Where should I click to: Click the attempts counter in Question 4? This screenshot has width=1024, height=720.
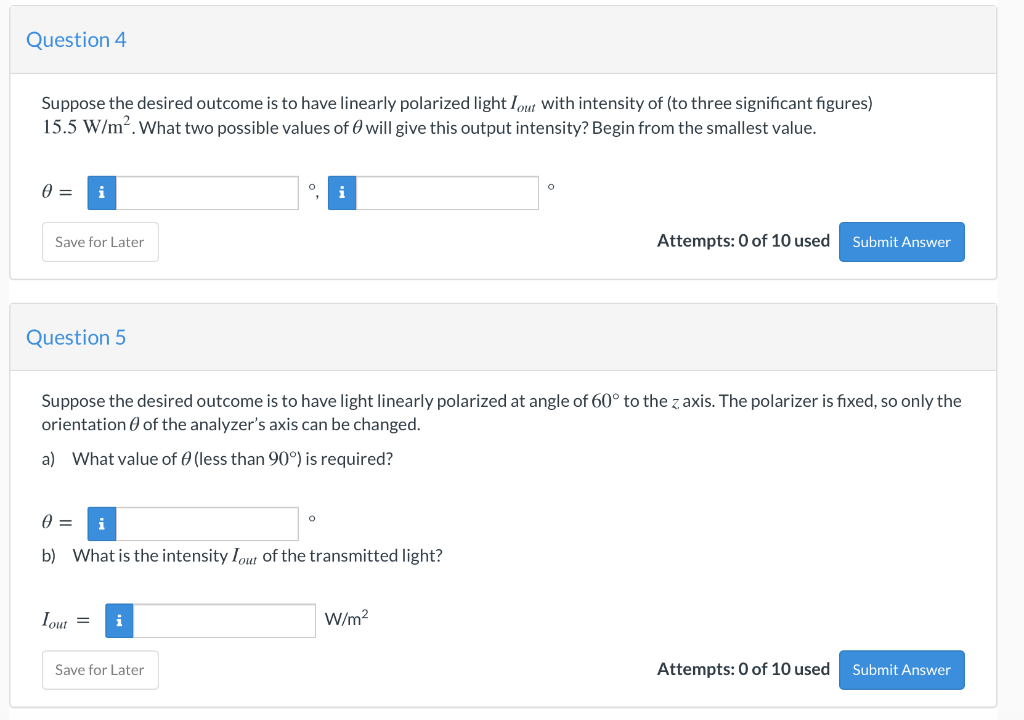tap(743, 241)
